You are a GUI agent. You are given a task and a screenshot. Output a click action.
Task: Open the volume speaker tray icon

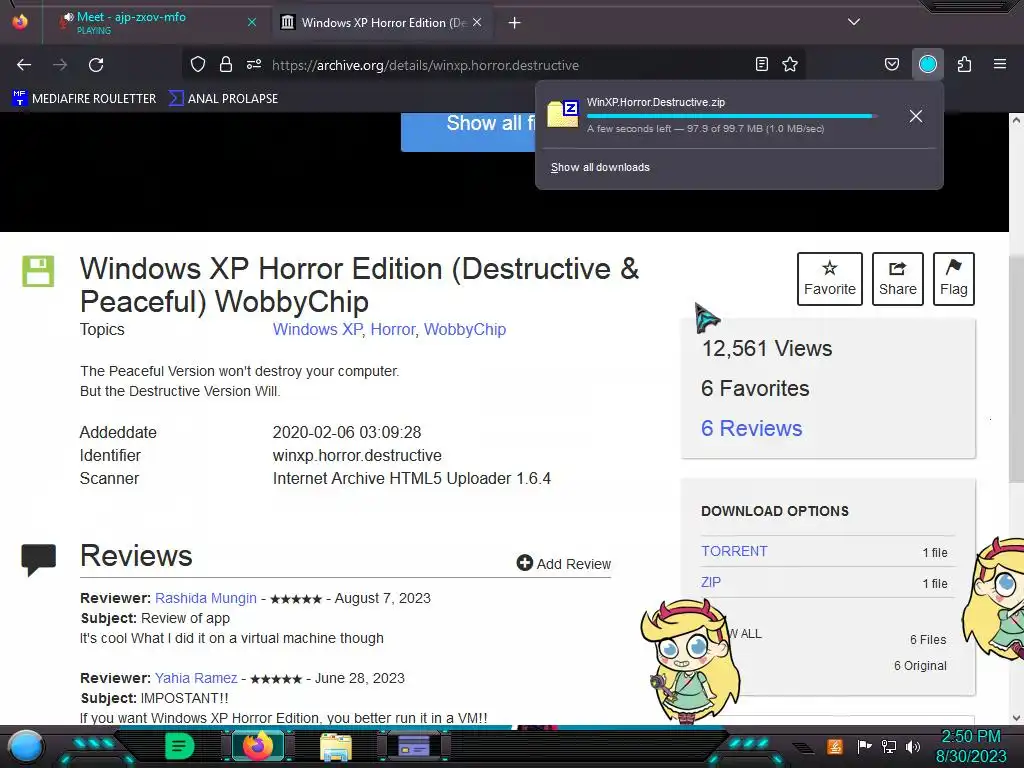click(x=913, y=746)
